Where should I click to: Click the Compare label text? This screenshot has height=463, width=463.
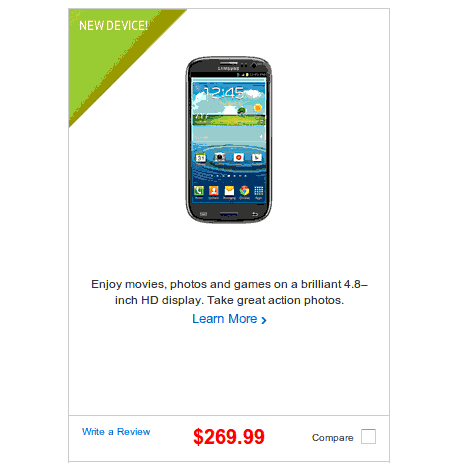click(x=332, y=438)
